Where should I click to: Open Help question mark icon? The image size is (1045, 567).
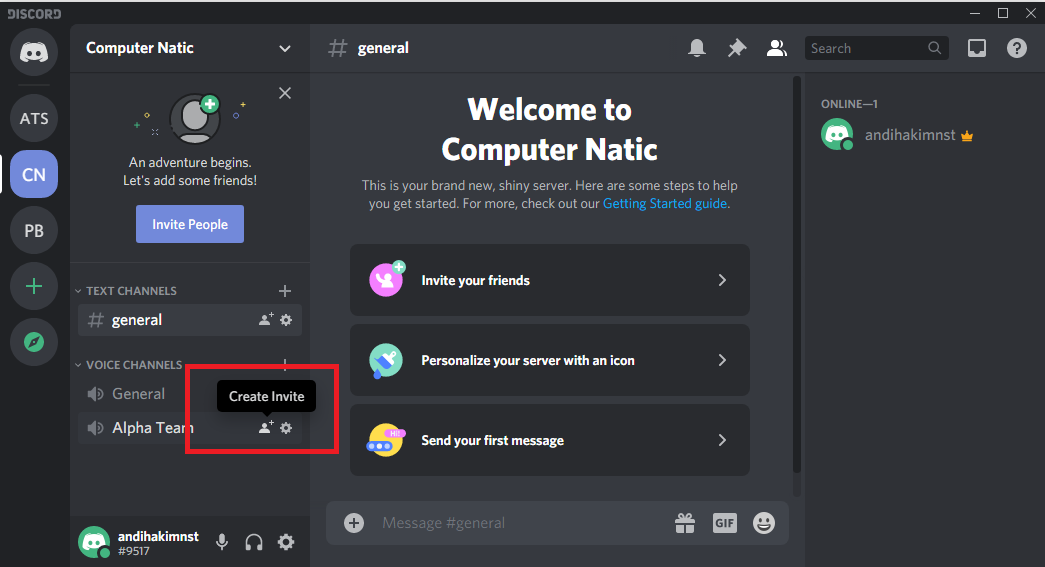[x=1017, y=48]
